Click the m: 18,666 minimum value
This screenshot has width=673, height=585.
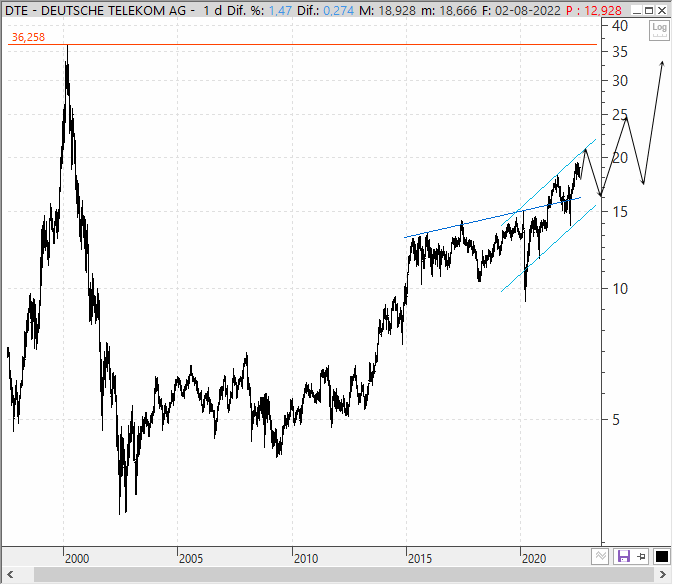pos(449,10)
